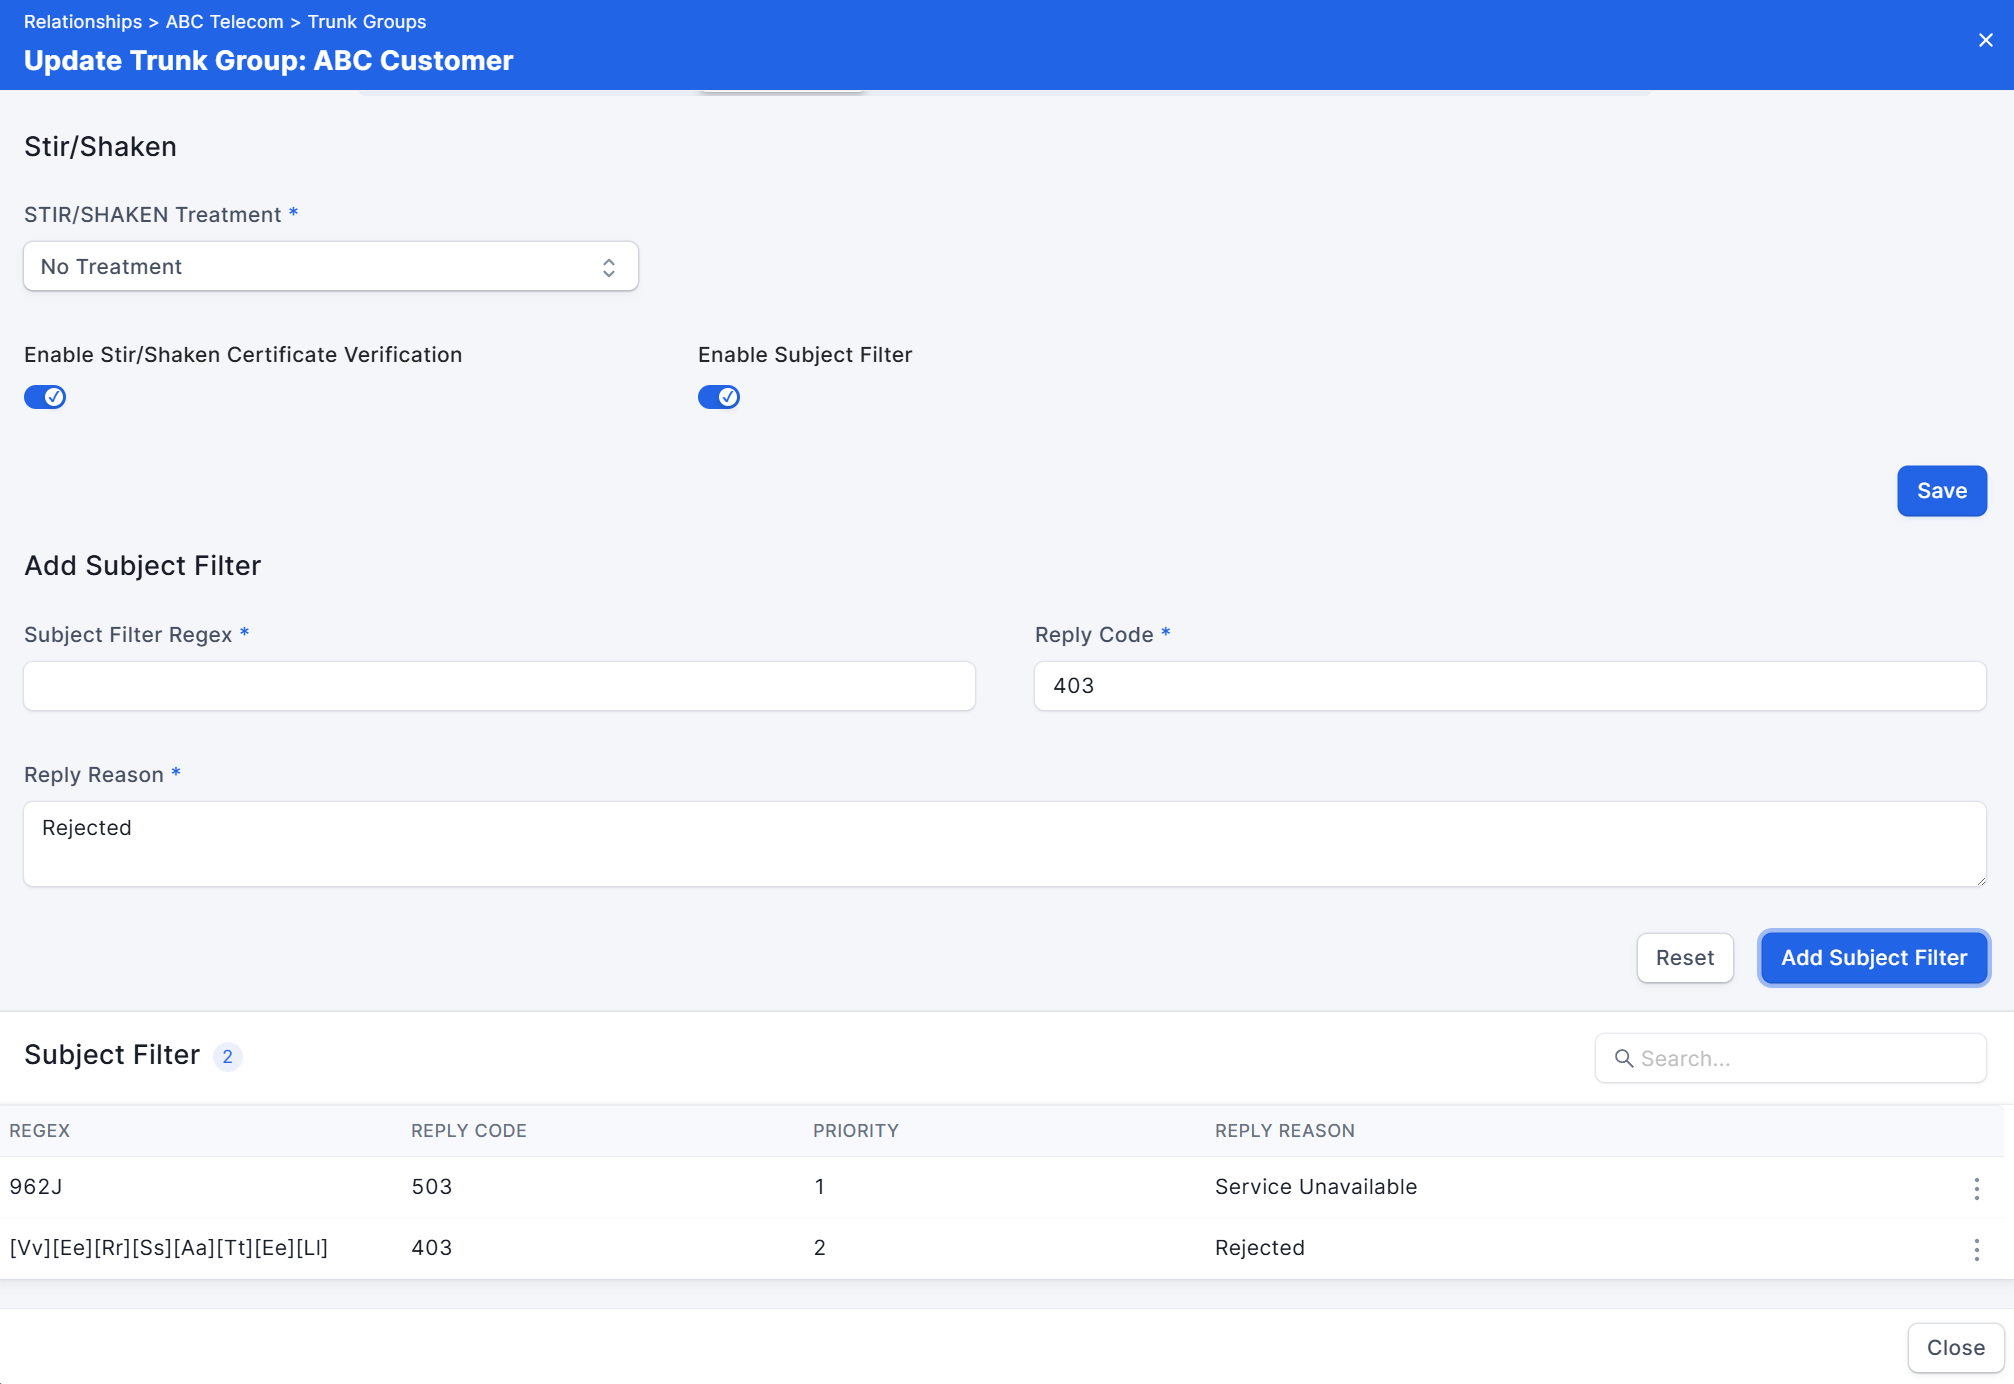Click the Reply Code input field
Image resolution: width=2014 pixels, height=1384 pixels.
1509,686
